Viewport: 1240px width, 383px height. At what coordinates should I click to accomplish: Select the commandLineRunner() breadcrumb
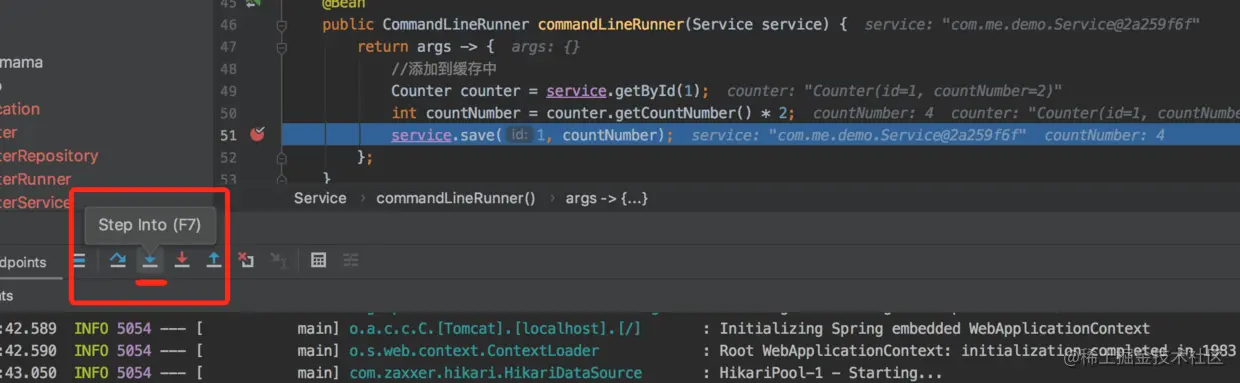(x=456, y=198)
